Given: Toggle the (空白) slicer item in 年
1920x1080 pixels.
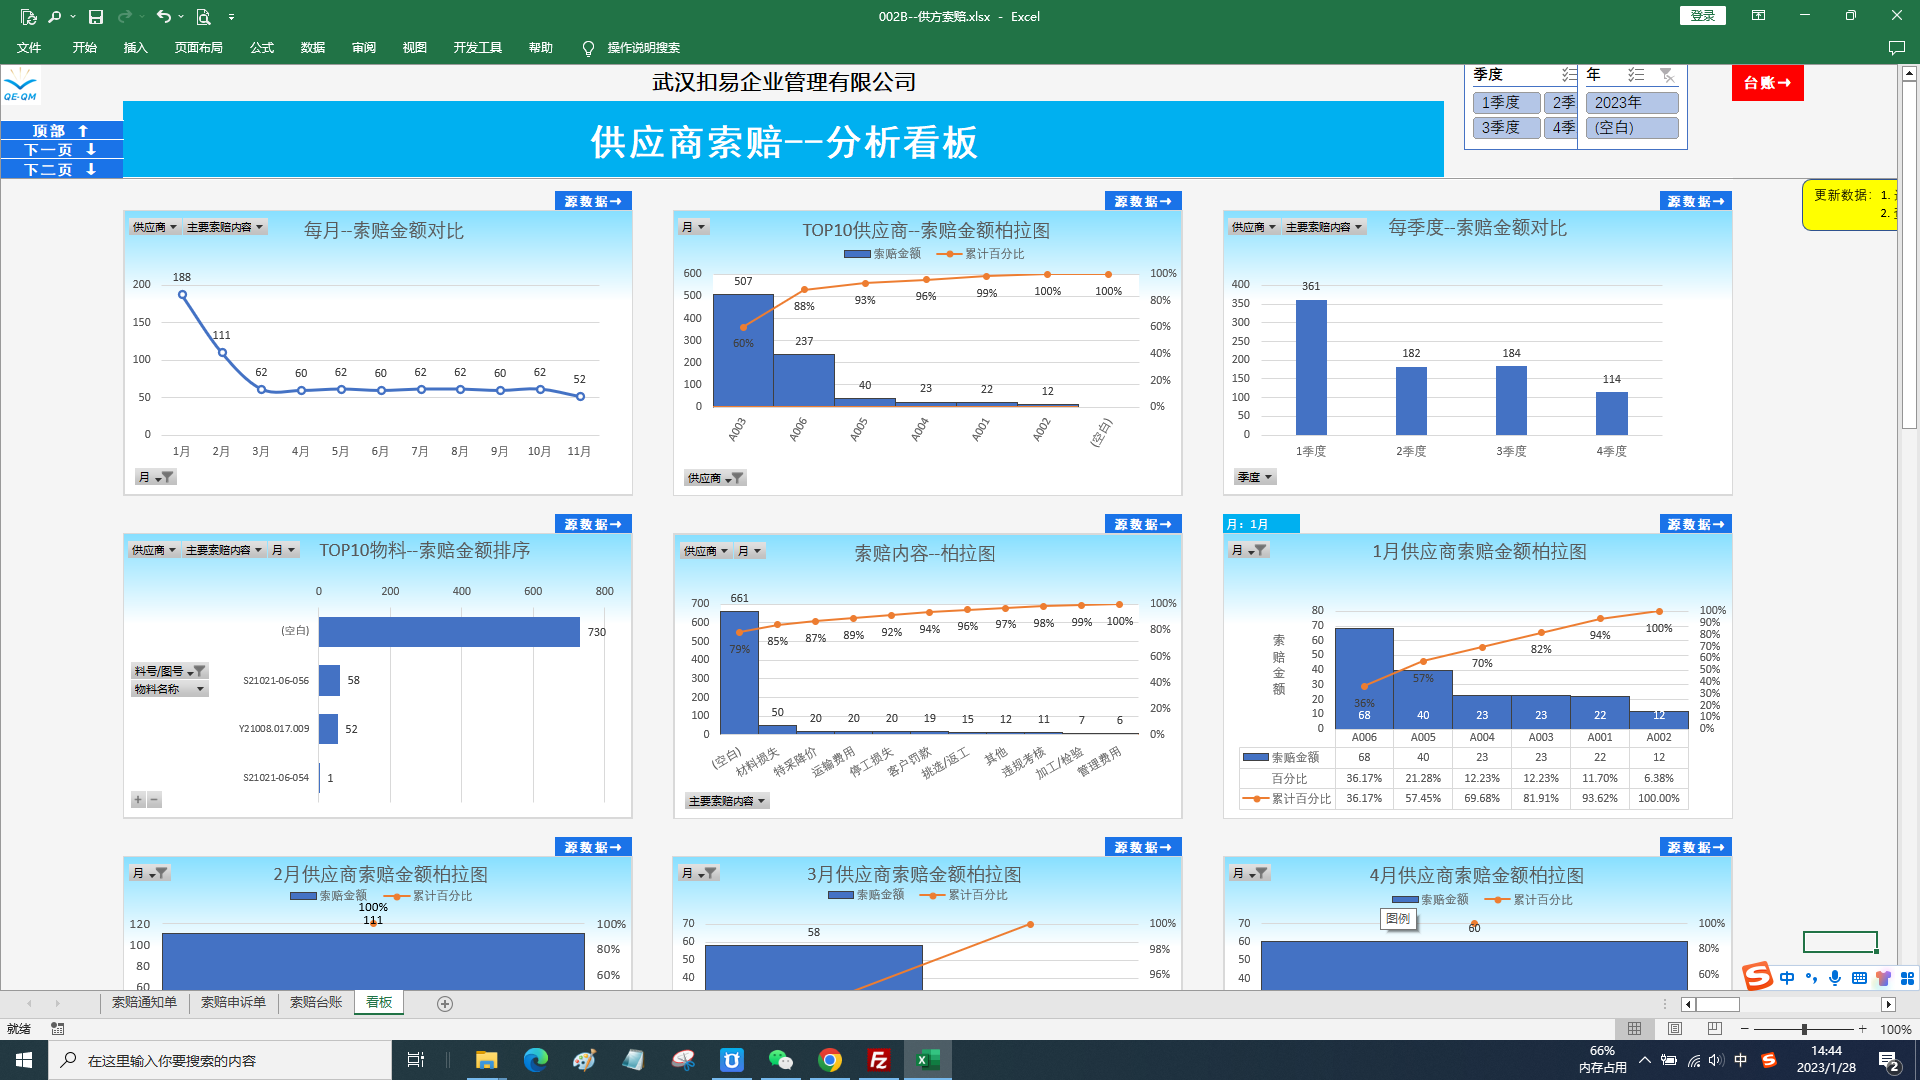Looking at the screenshot, I should tap(1632, 128).
